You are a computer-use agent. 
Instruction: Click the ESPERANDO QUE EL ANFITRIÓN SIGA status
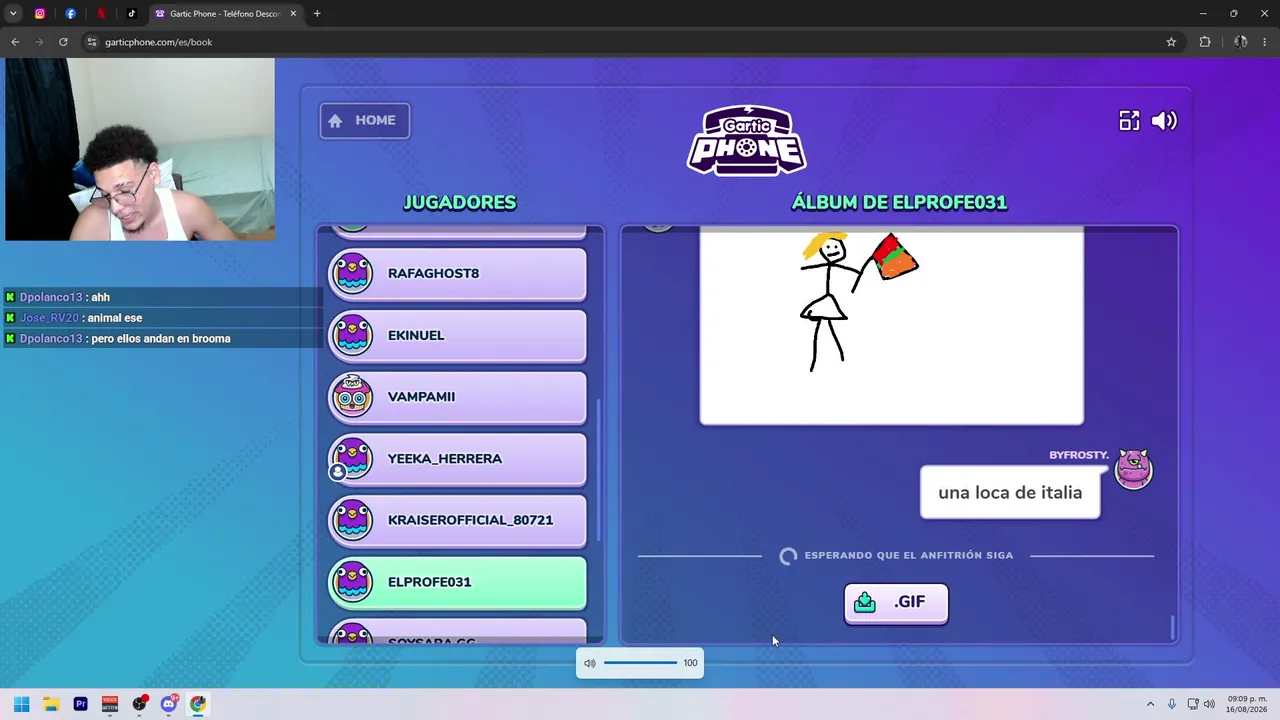pos(909,555)
